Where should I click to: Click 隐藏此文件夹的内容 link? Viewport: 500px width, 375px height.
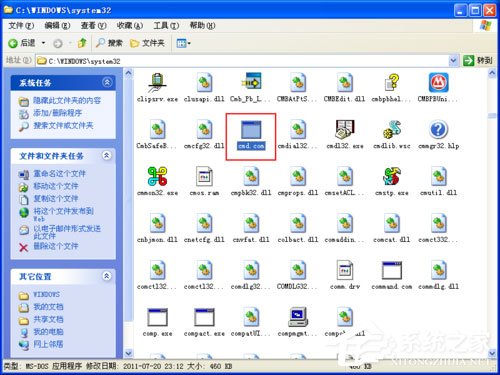67,100
